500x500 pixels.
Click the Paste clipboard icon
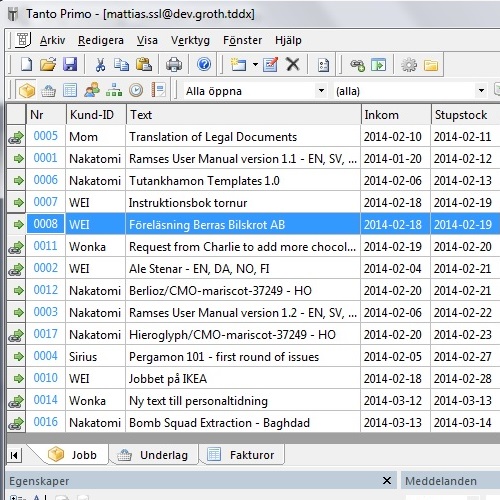coord(144,64)
